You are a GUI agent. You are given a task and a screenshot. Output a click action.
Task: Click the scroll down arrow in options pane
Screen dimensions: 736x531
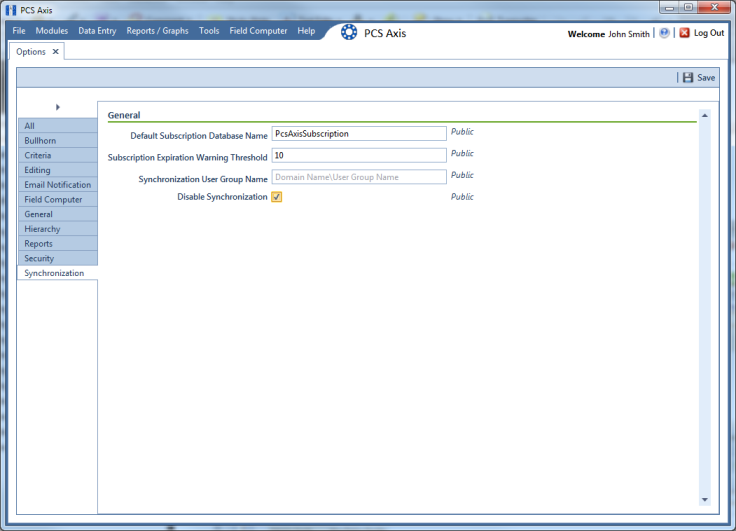click(x=705, y=500)
